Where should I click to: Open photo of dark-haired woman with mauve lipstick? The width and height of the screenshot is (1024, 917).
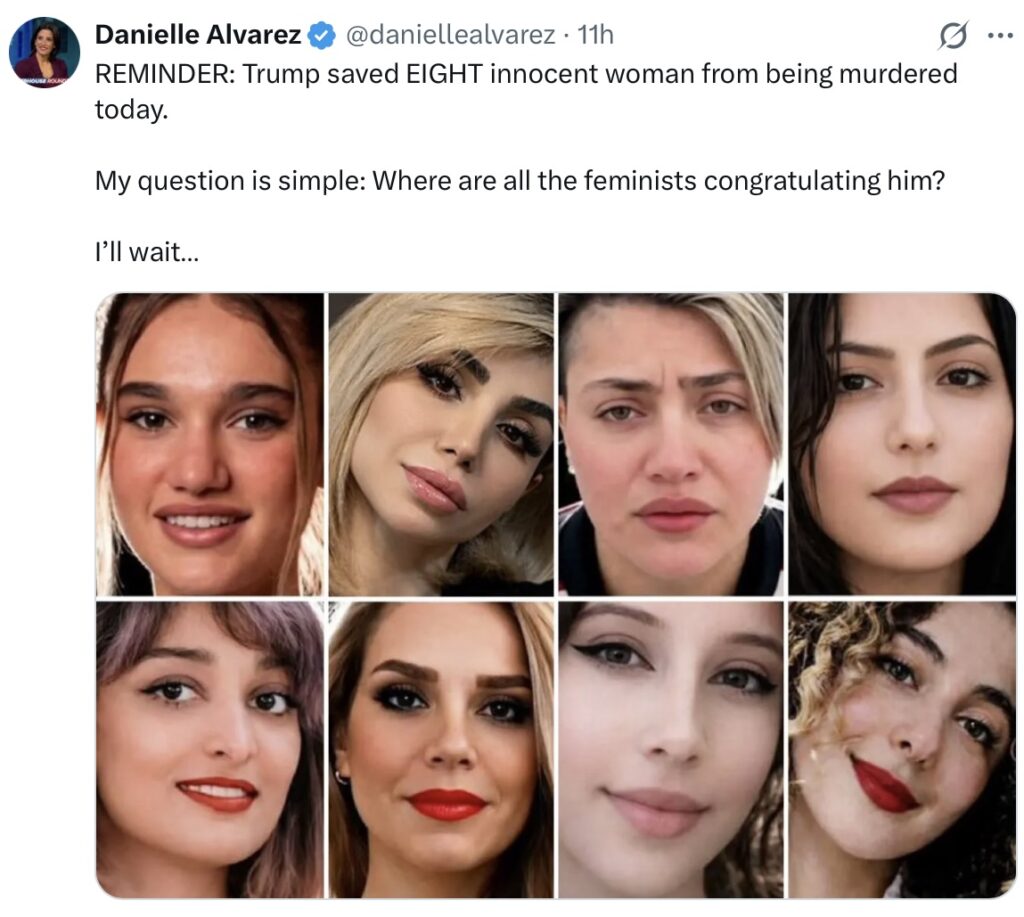pos(901,444)
